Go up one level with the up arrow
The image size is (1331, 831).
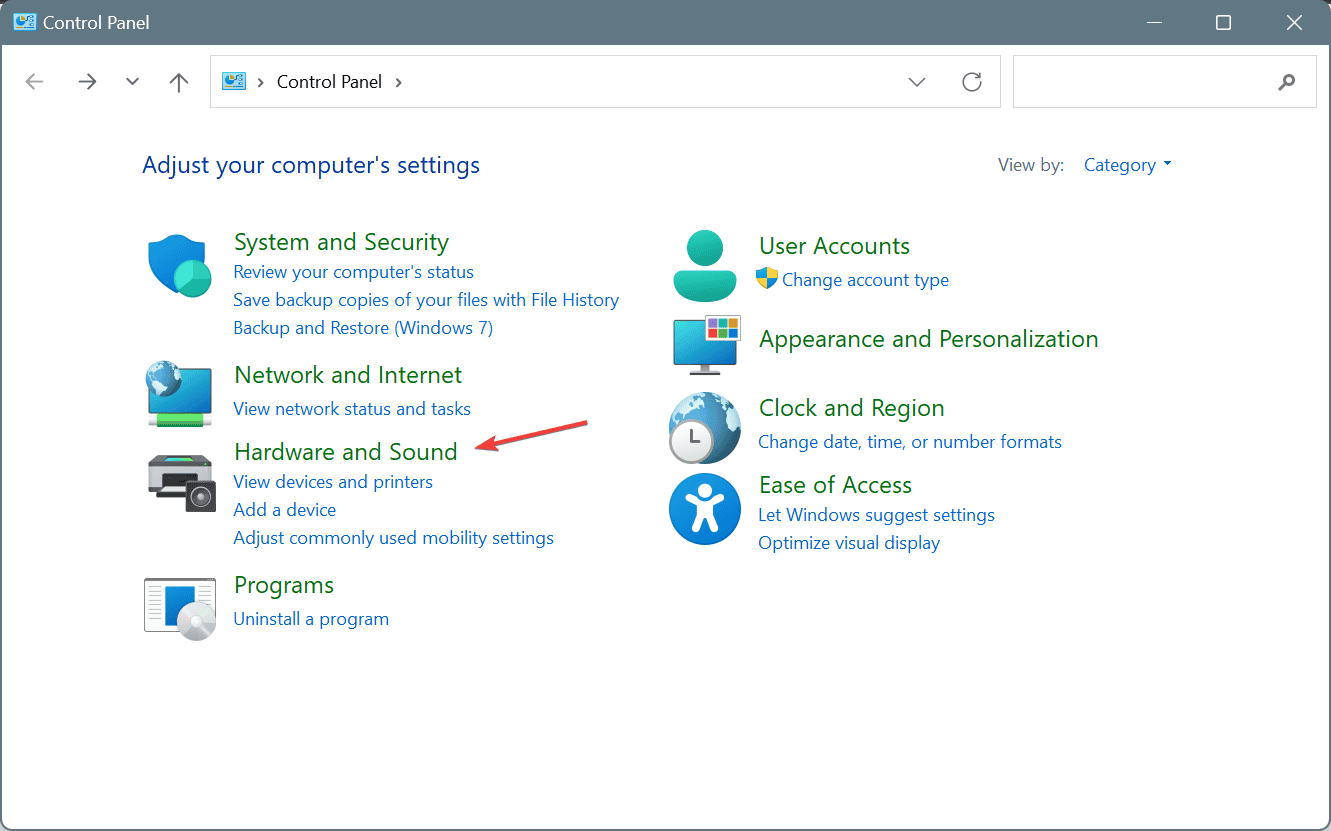179,82
